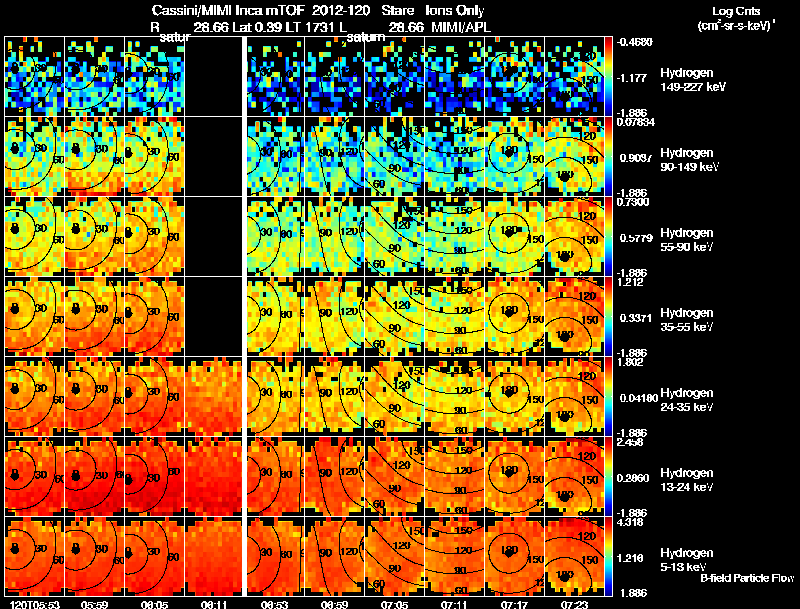
Task: Click the Hydrogen 5-13 keV color bar
Action: tap(608, 556)
